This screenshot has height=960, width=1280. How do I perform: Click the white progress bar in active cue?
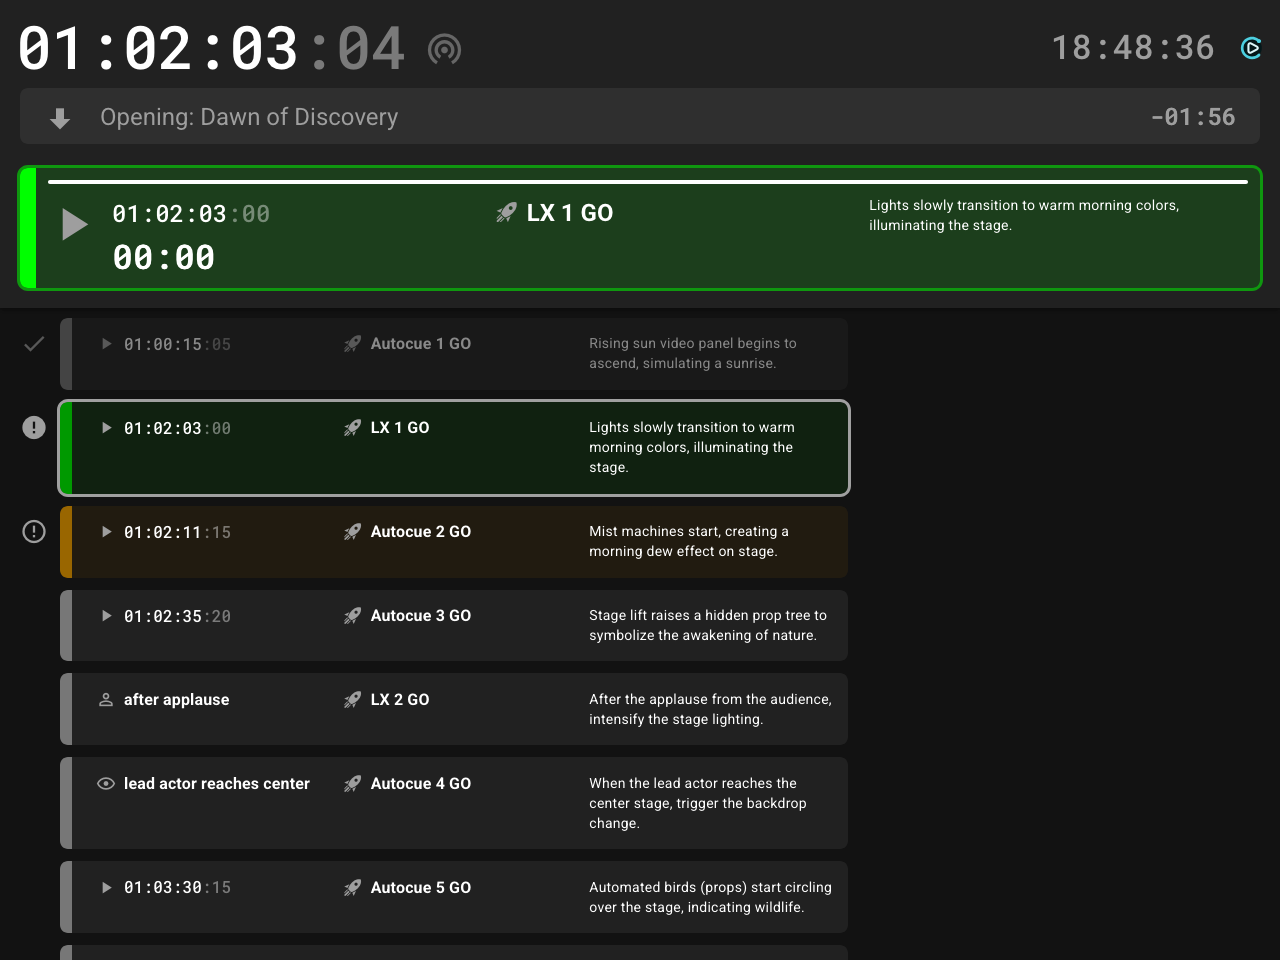pyautogui.click(x=648, y=182)
